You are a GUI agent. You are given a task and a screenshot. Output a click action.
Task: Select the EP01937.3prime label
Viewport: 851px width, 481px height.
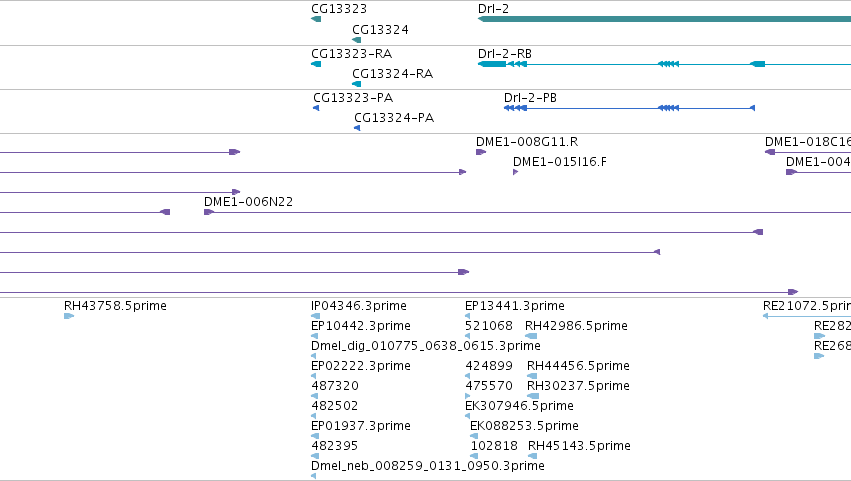coord(360,426)
